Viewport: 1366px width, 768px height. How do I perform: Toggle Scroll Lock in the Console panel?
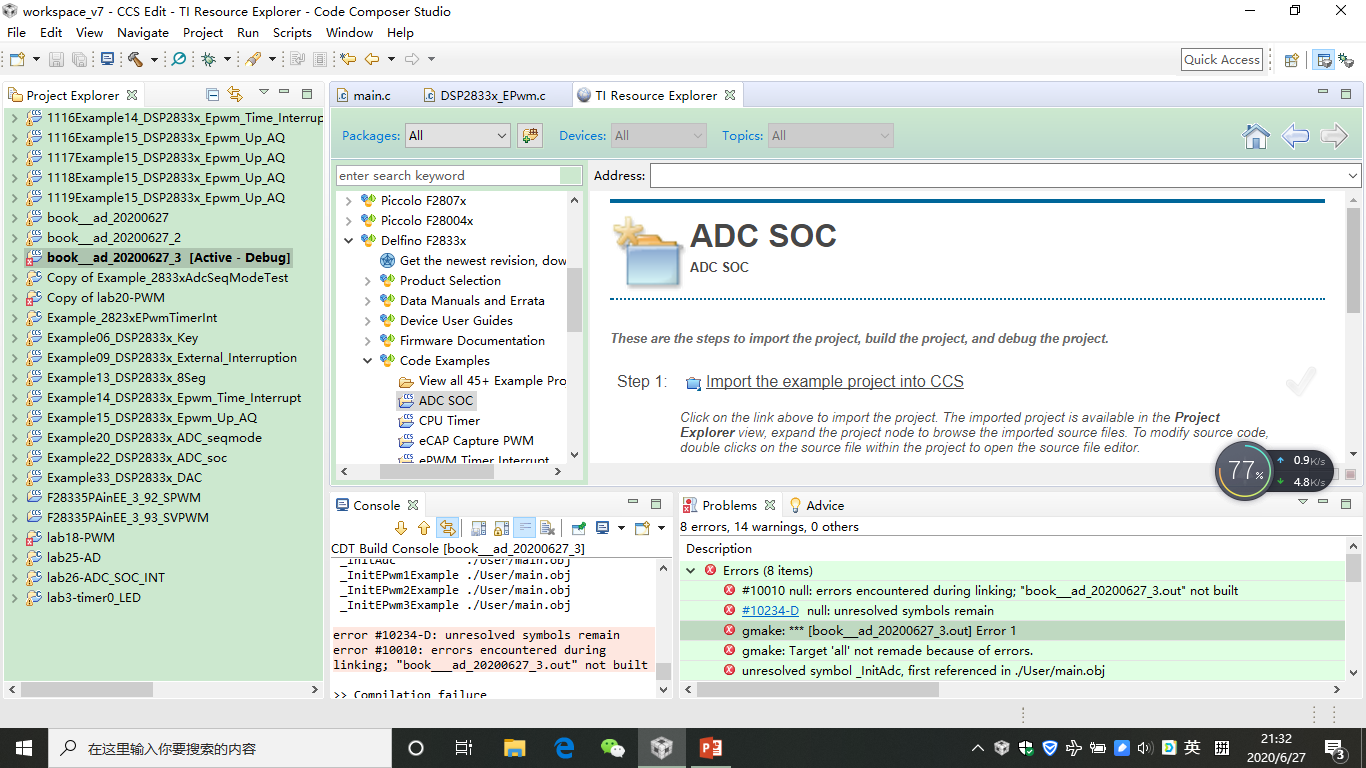(x=499, y=528)
